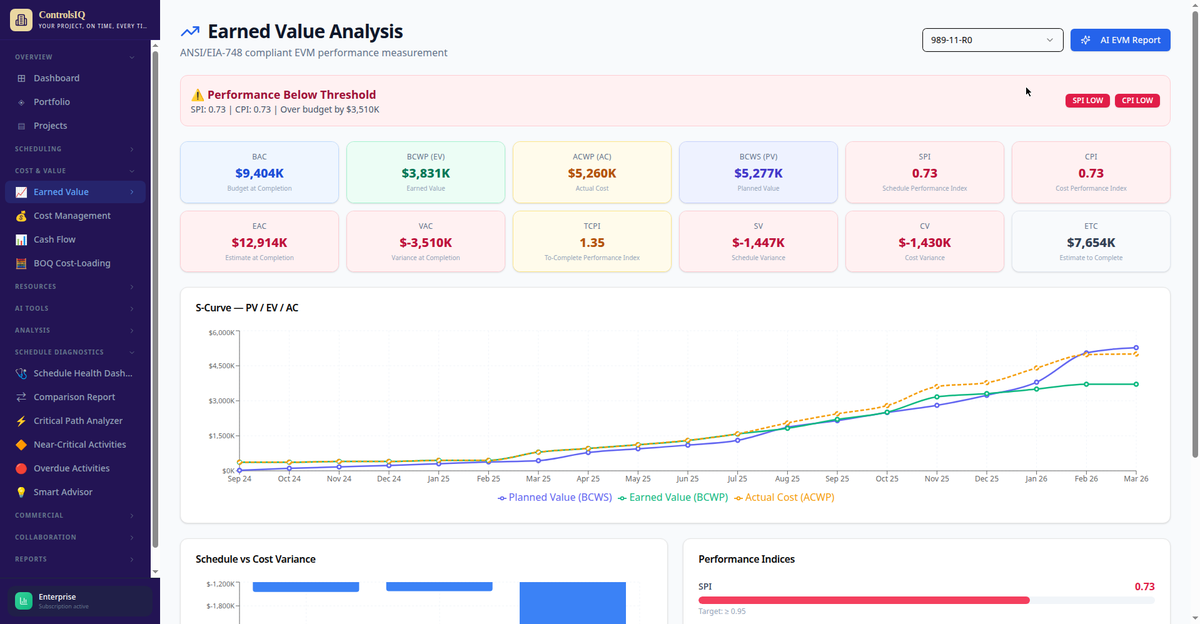Click the EAC $12,914K card
Image resolution: width=1200 pixels, height=624 pixels.
(x=259, y=241)
